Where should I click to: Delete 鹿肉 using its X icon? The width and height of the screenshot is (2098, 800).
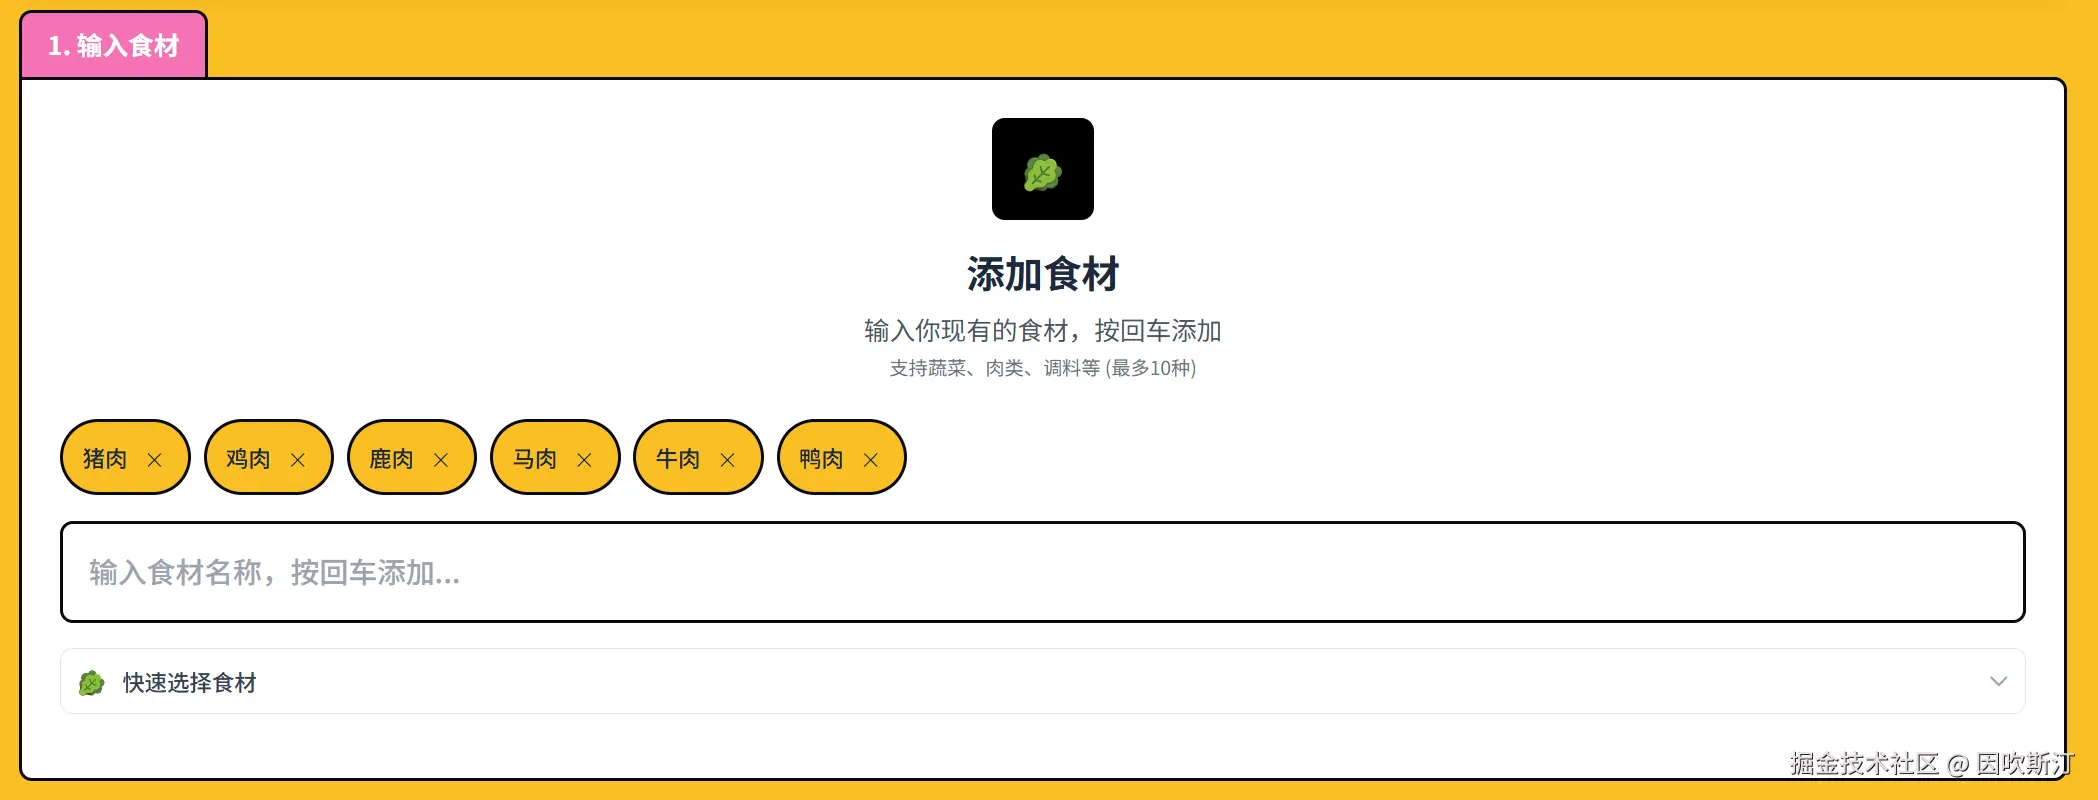441,460
